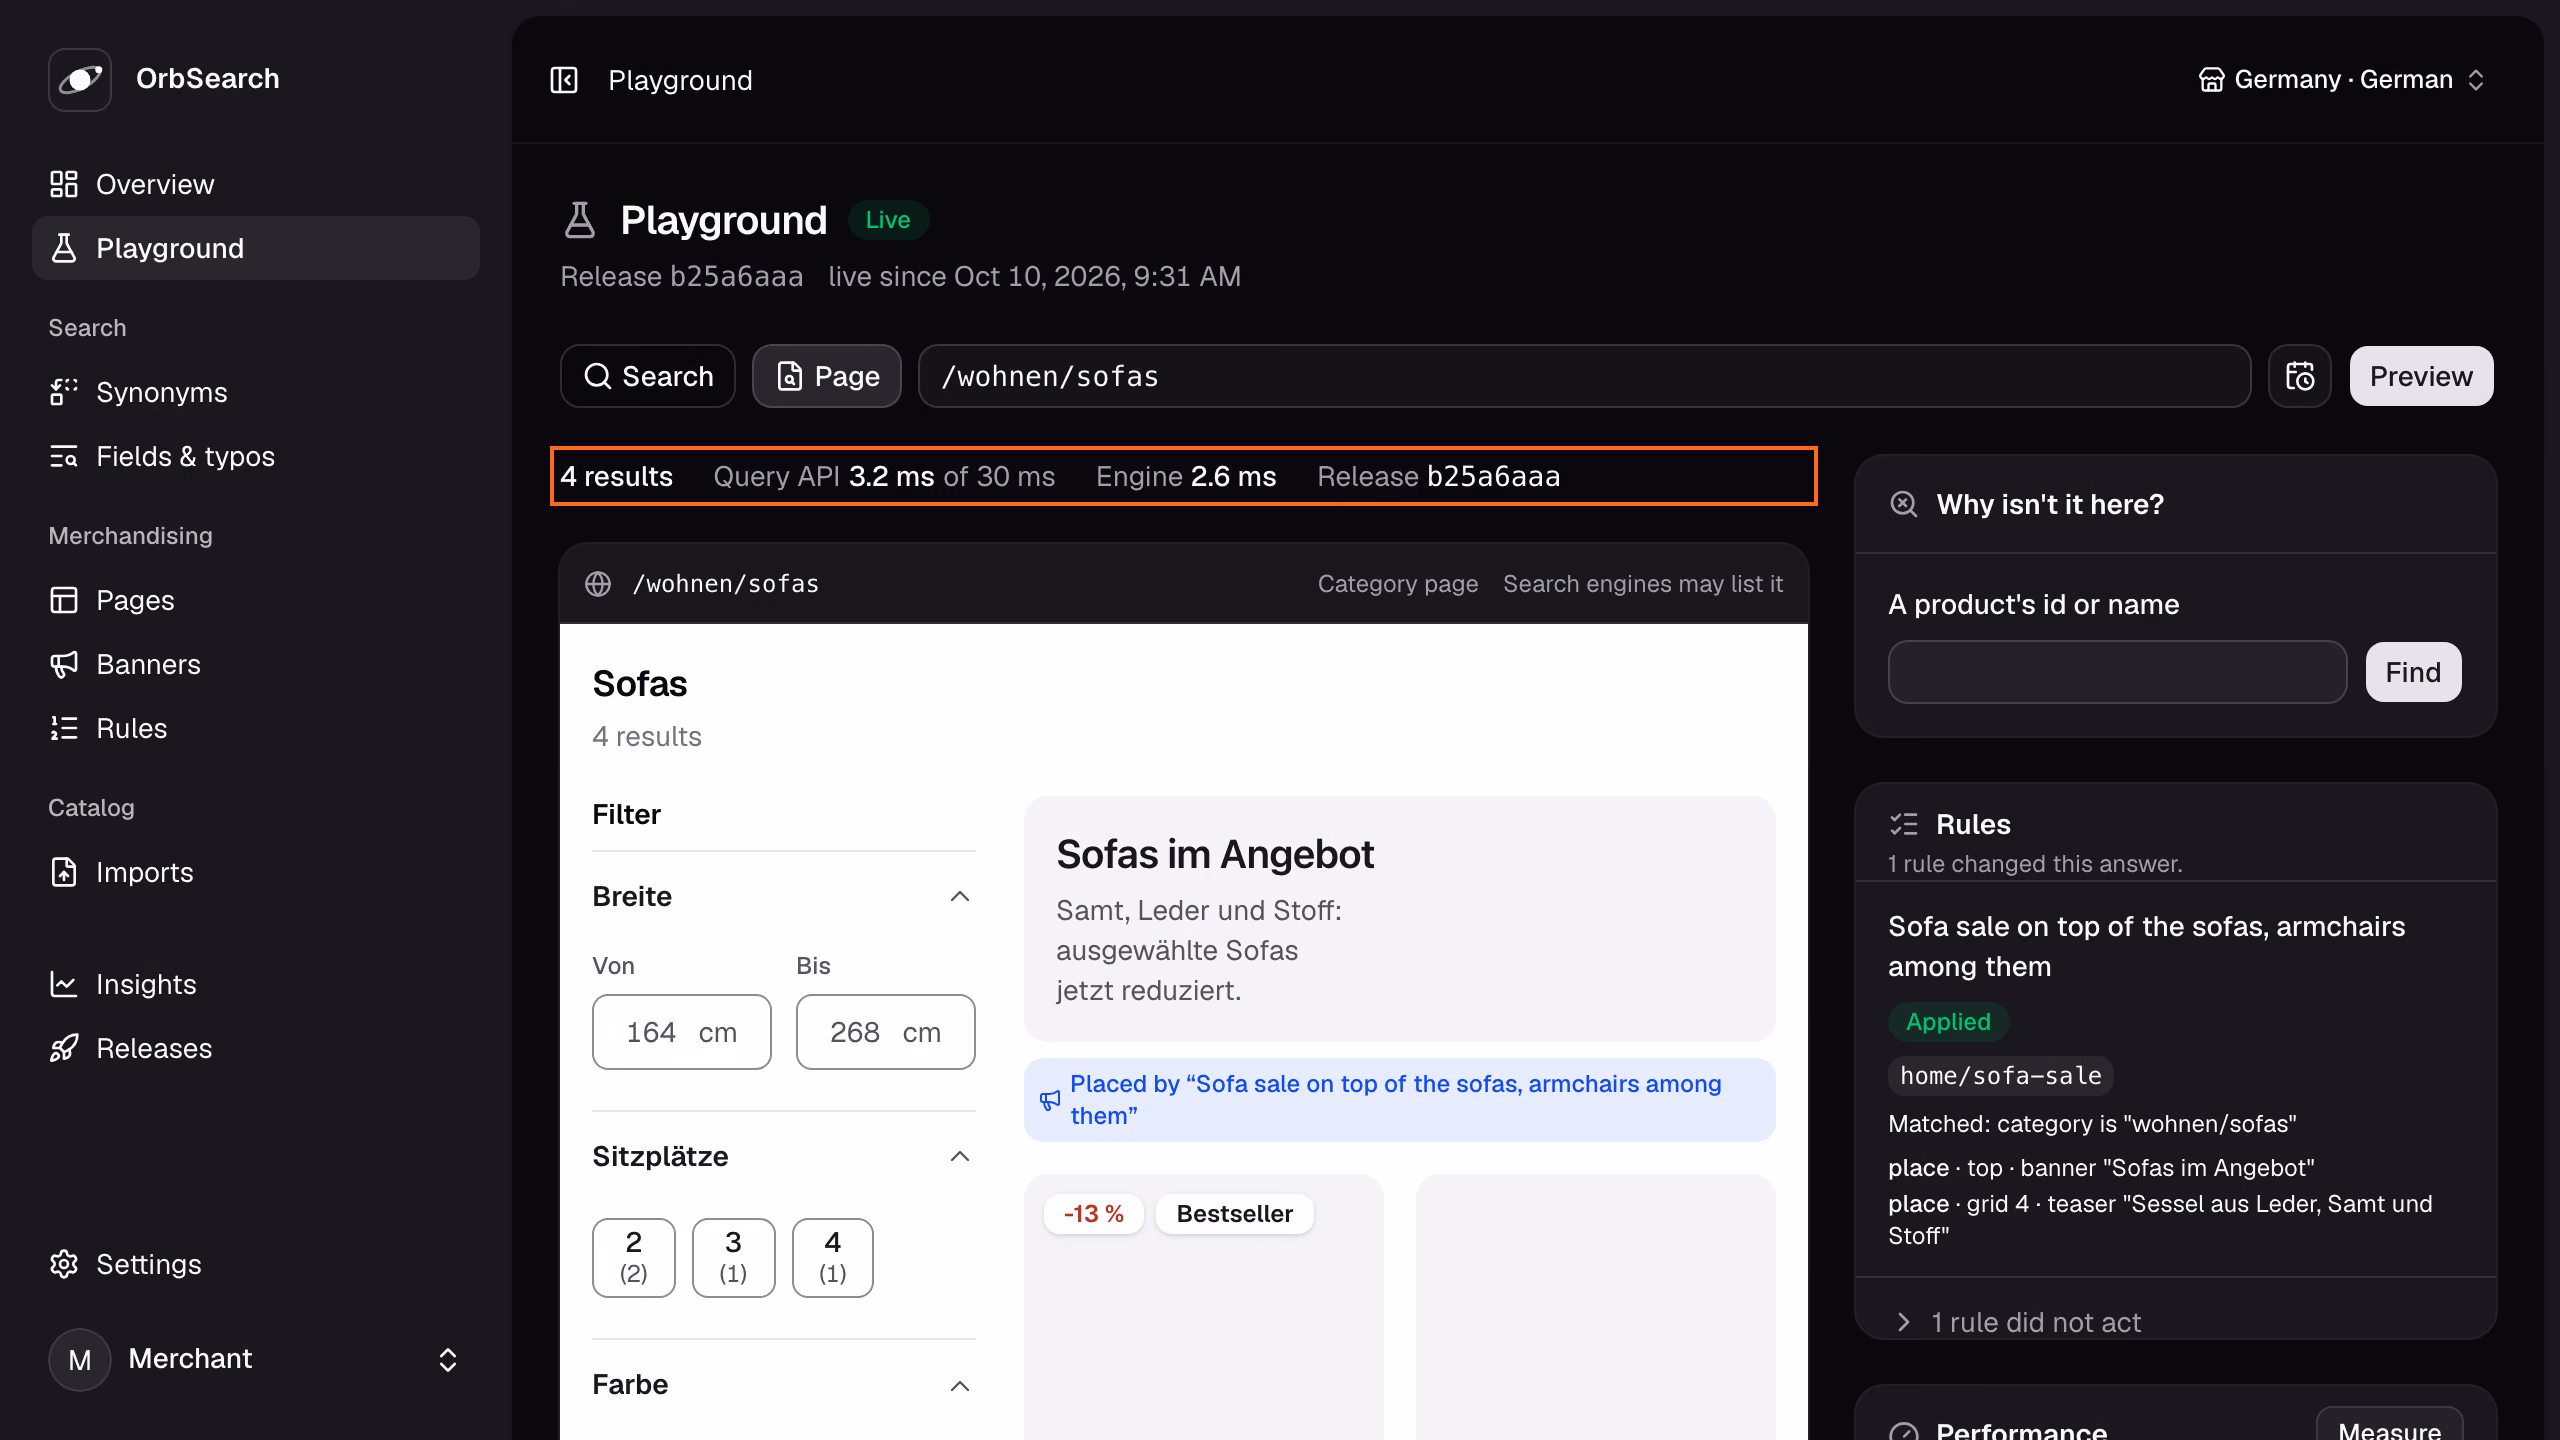Collapse the Farbe filter section
The height and width of the screenshot is (1440, 2560).
pos(784,1385)
